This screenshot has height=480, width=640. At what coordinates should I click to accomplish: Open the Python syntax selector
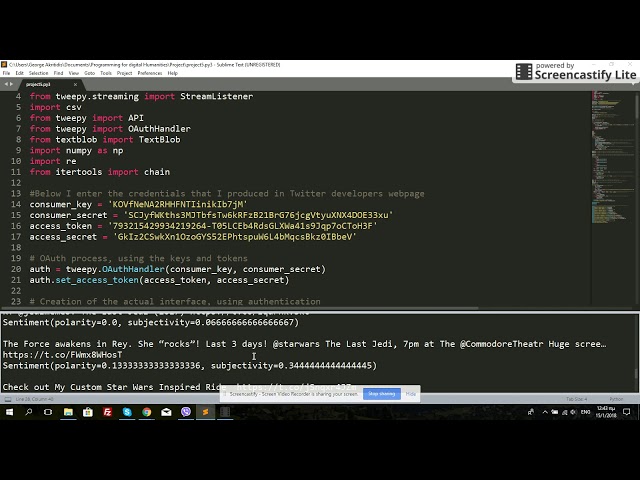pos(616,399)
